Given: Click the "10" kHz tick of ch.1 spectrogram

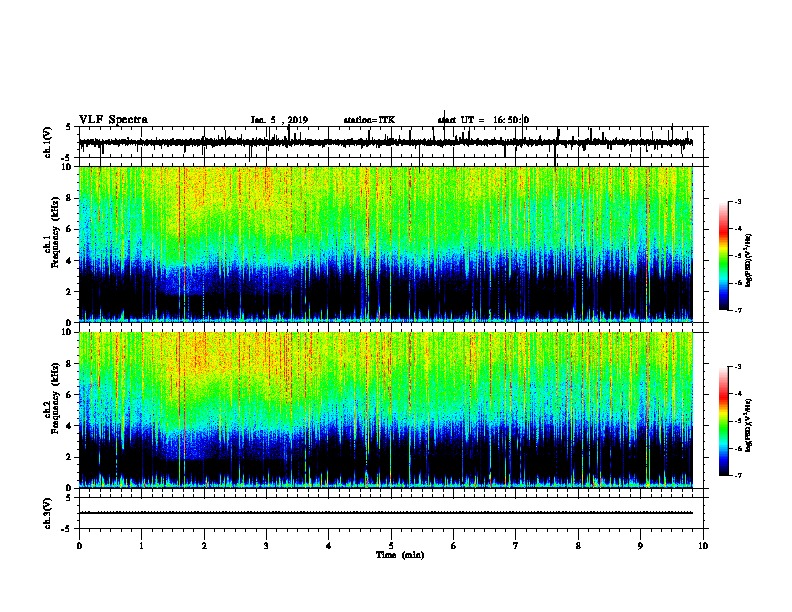Looking at the screenshot, I should (x=67, y=167).
